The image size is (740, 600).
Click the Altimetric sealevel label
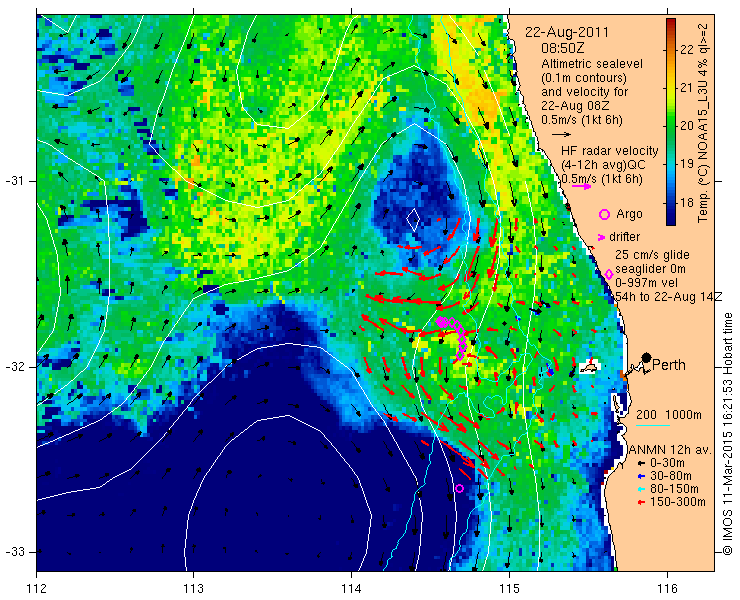pyautogui.click(x=592, y=63)
